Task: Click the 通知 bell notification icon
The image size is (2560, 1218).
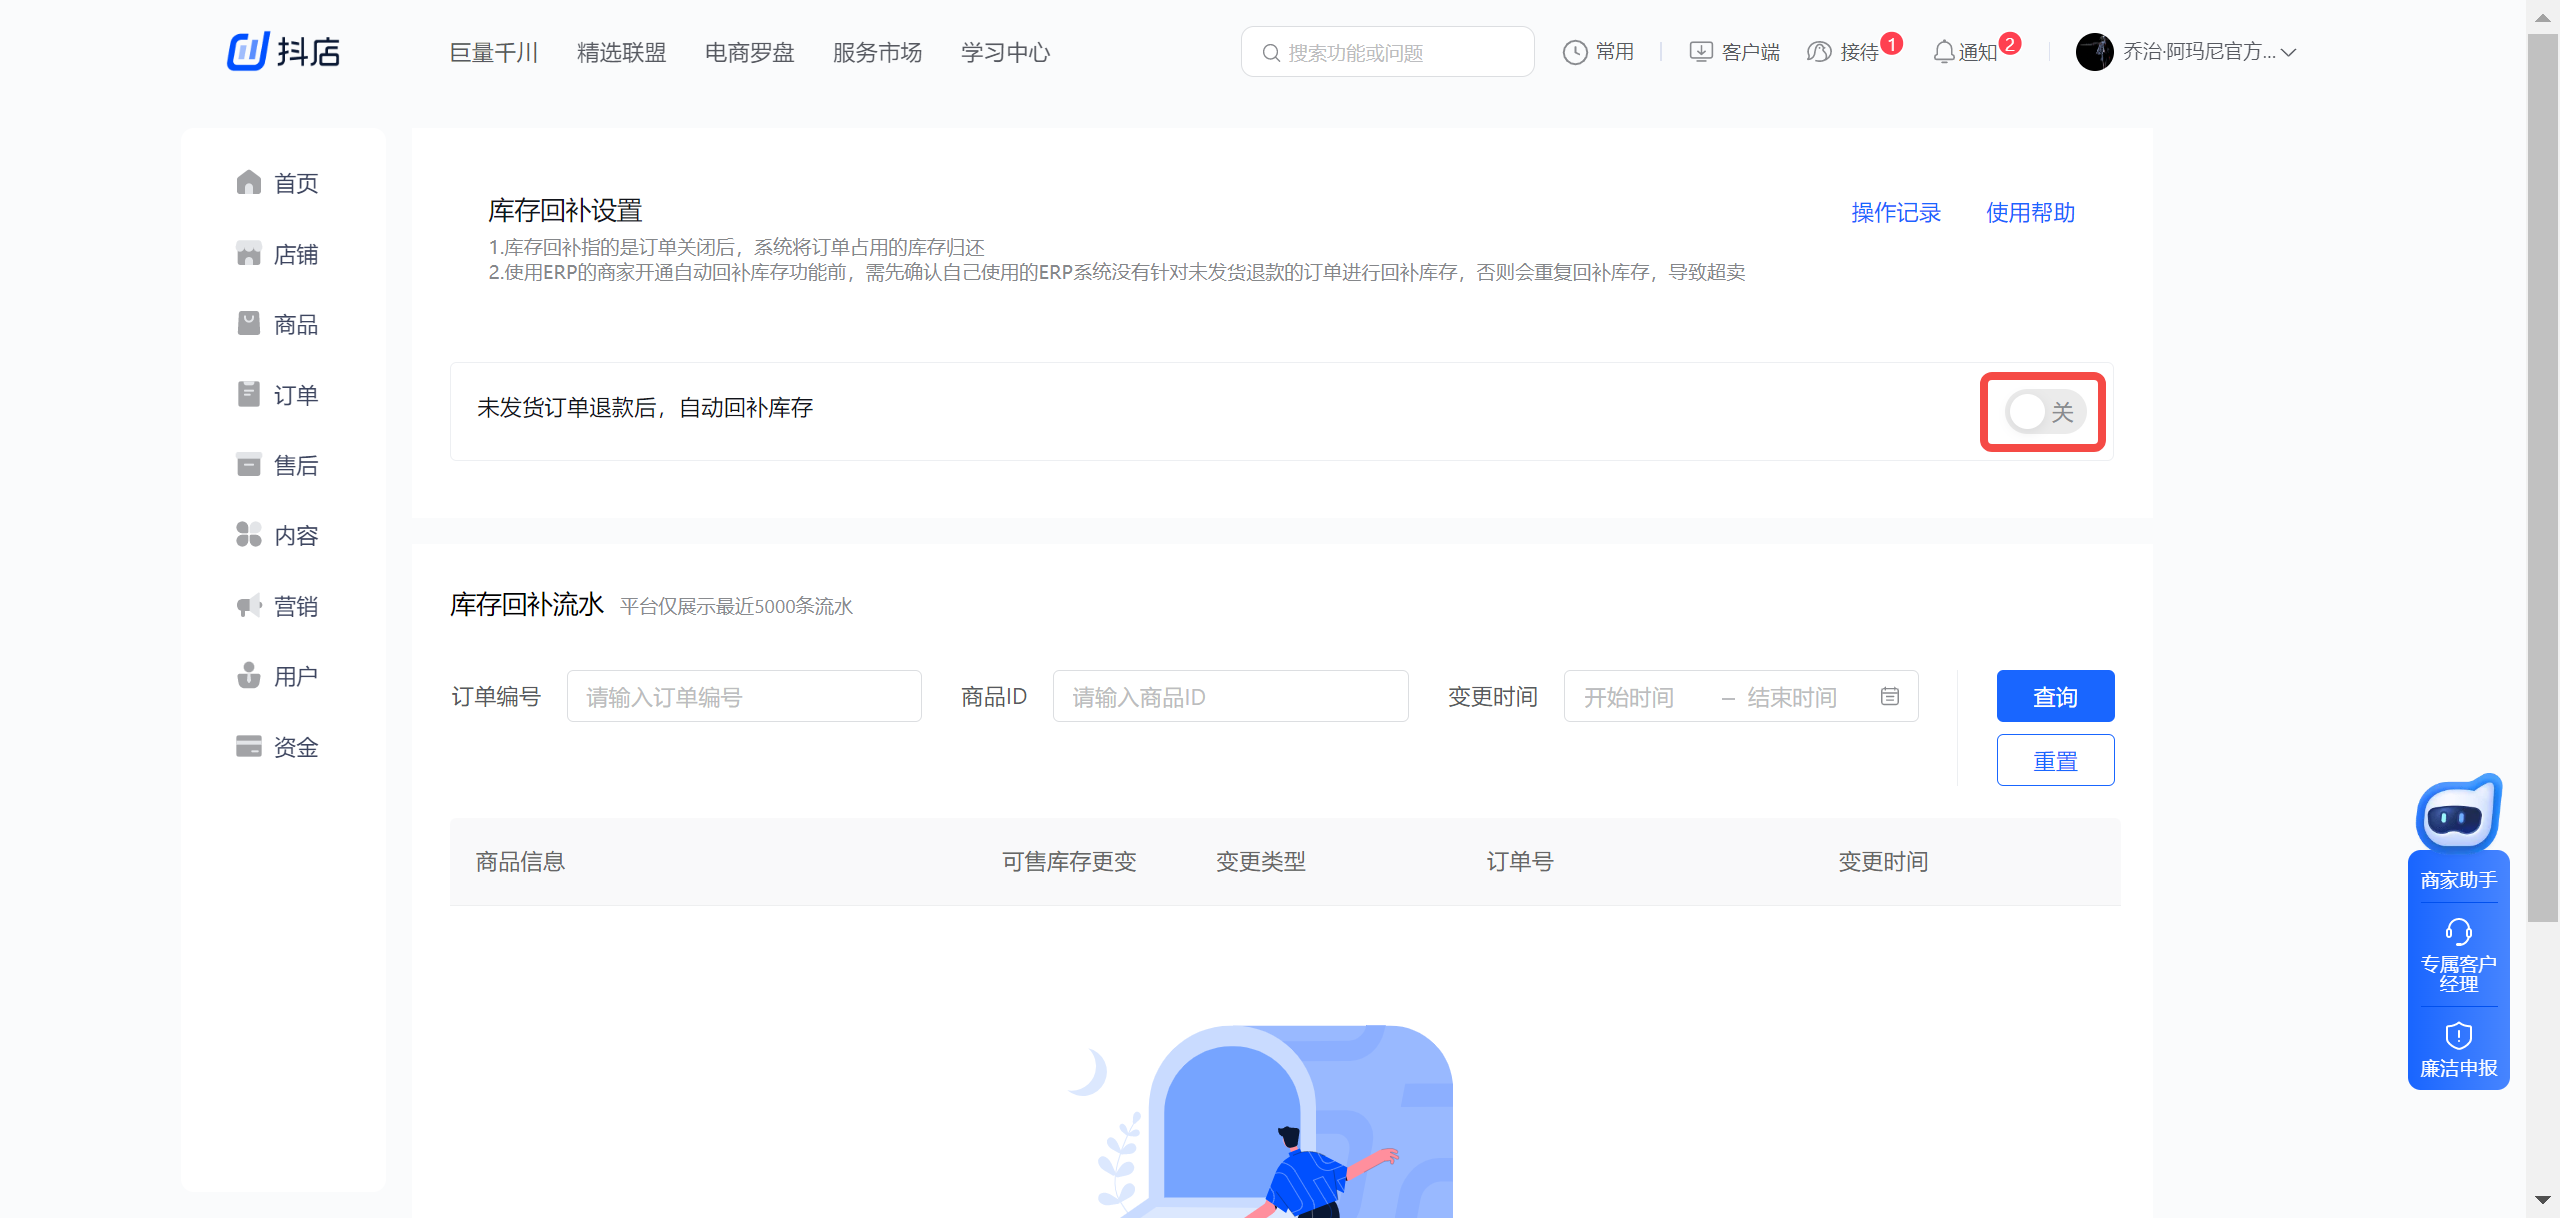Action: (x=1943, y=52)
